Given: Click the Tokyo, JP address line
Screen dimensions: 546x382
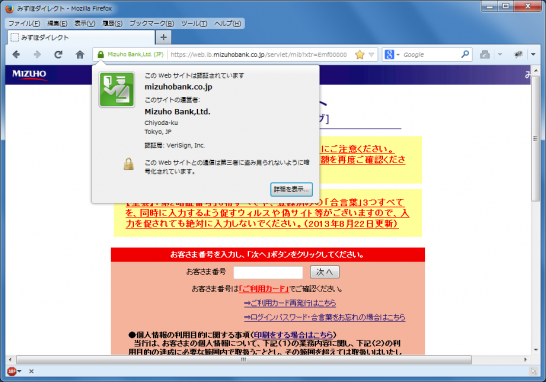Looking at the screenshot, I should [158, 132].
